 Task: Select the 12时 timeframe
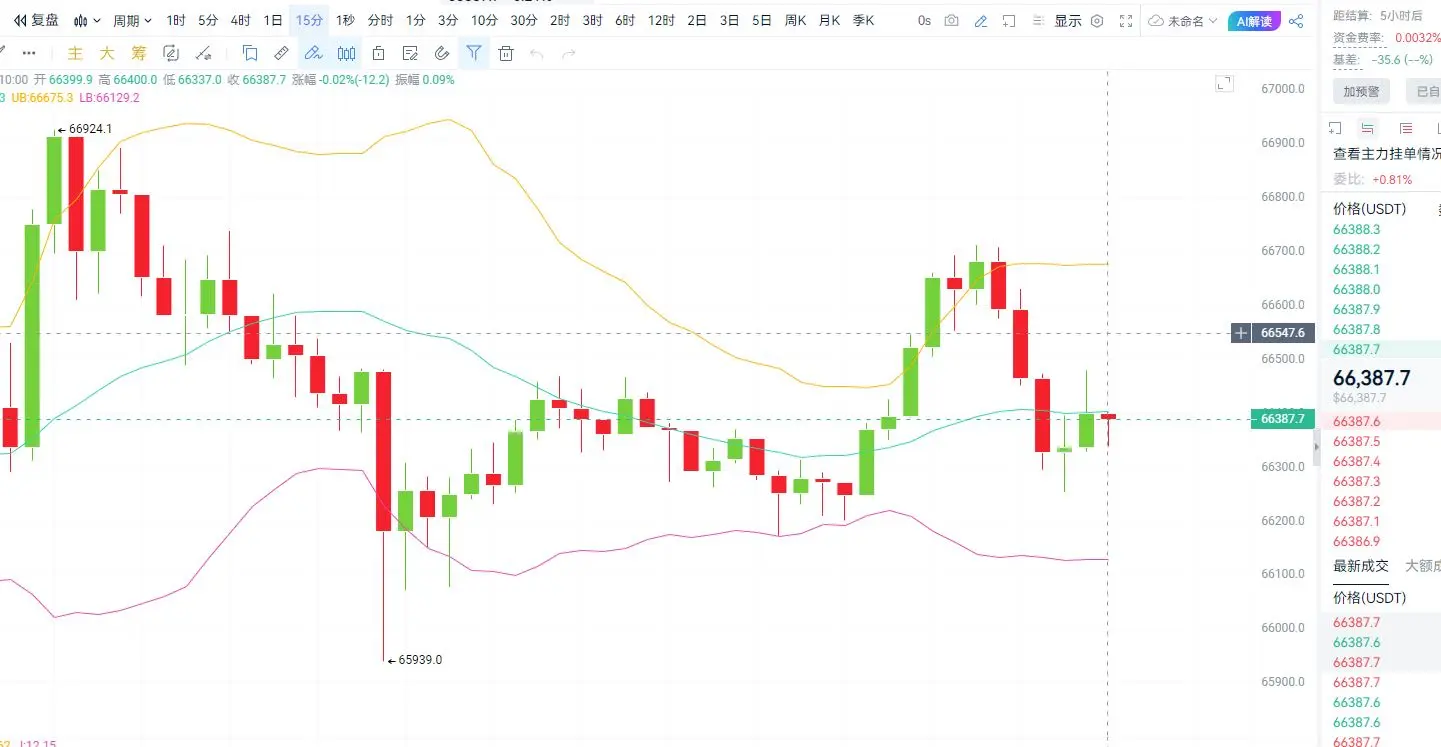(x=661, y=20)
